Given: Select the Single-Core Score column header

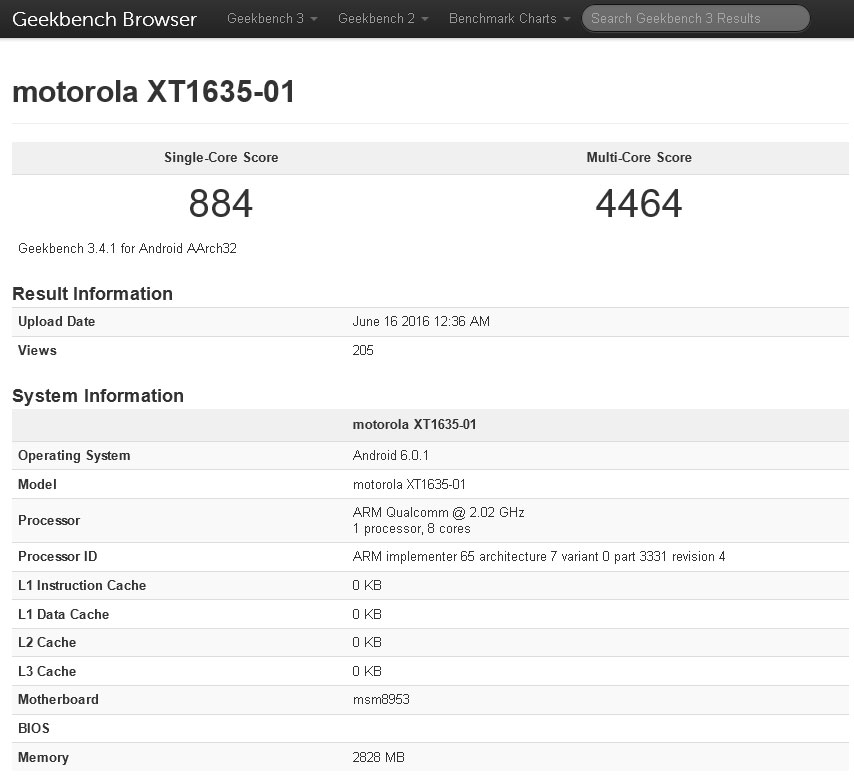Looking at the screenshot, I should 221,158.
